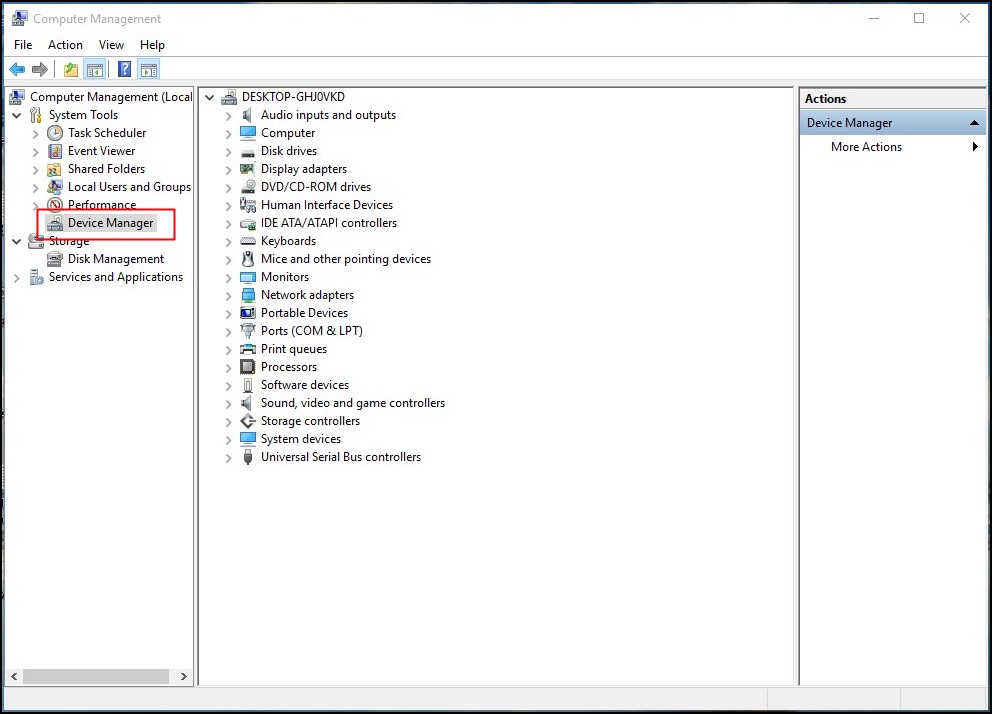Collapse Device Manager section in Actions pane
The width and height of the screenshot is (992, 714).
[x=974, y=123]
